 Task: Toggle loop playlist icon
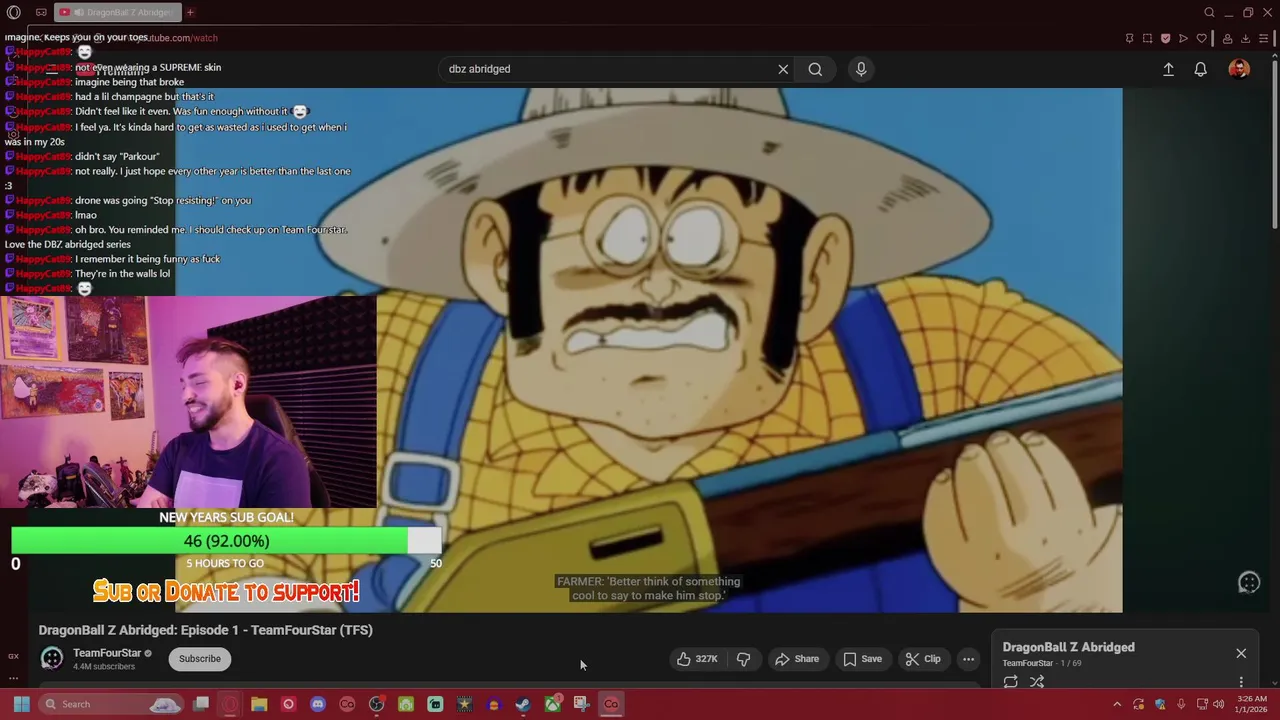tap(1011, 682)
